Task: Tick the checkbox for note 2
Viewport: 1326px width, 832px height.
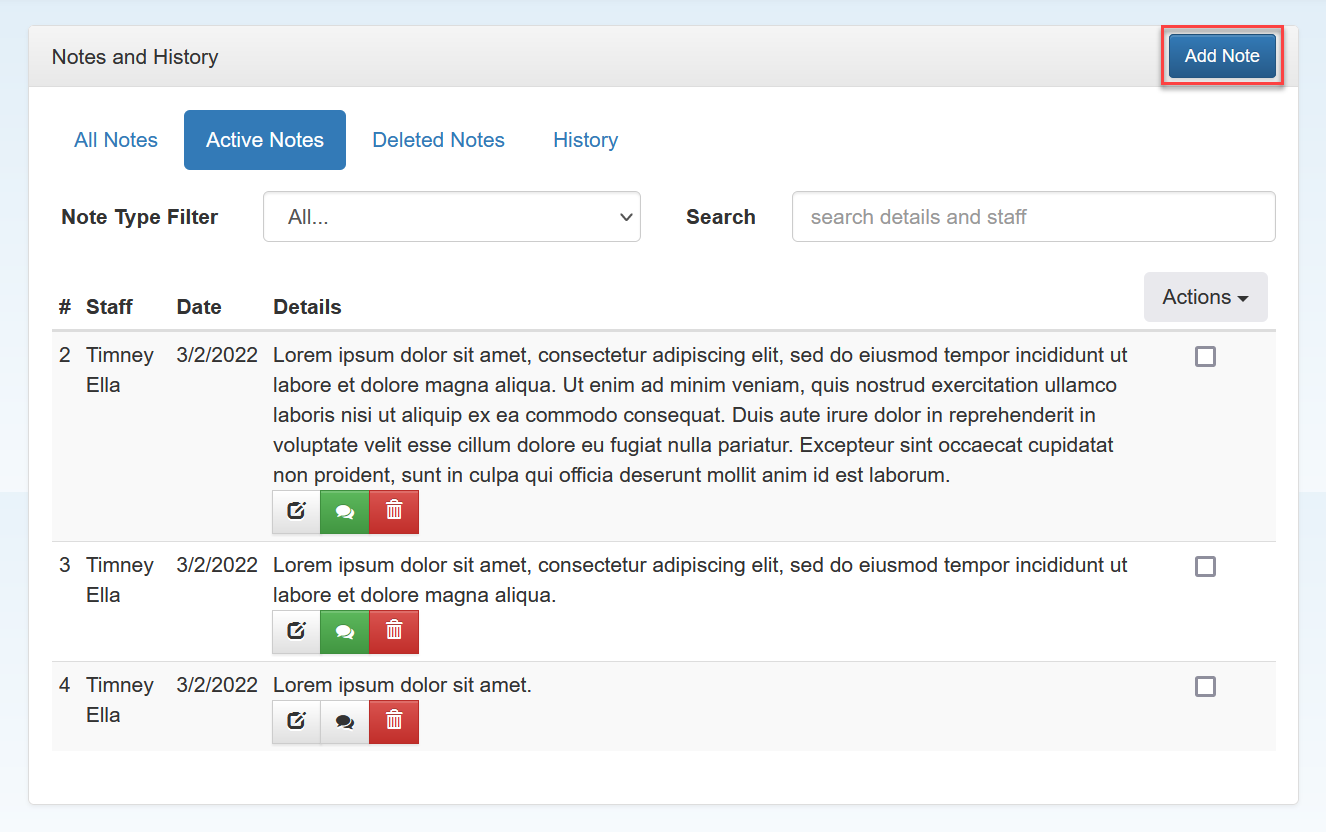Action: [x=1205, y=356]
